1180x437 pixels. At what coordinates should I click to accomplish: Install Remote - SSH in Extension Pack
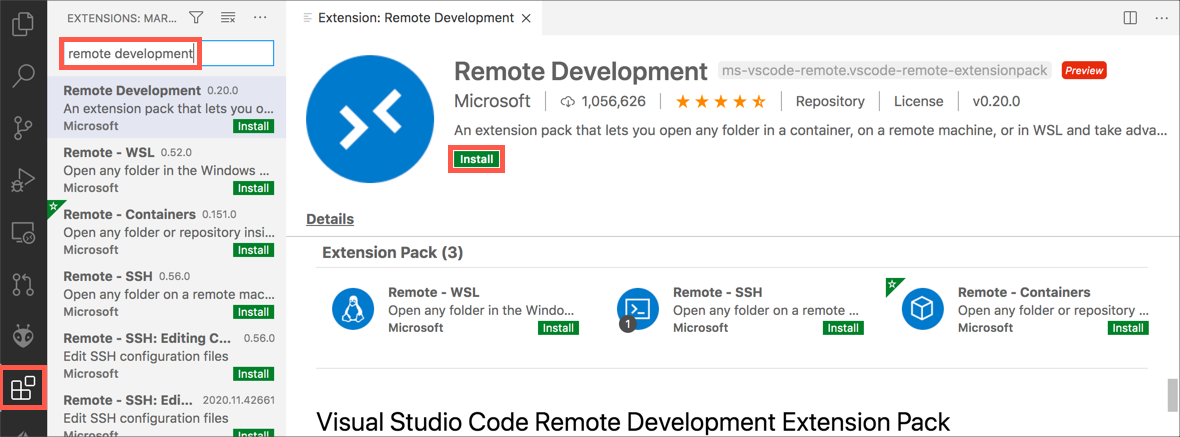(844, 328)
